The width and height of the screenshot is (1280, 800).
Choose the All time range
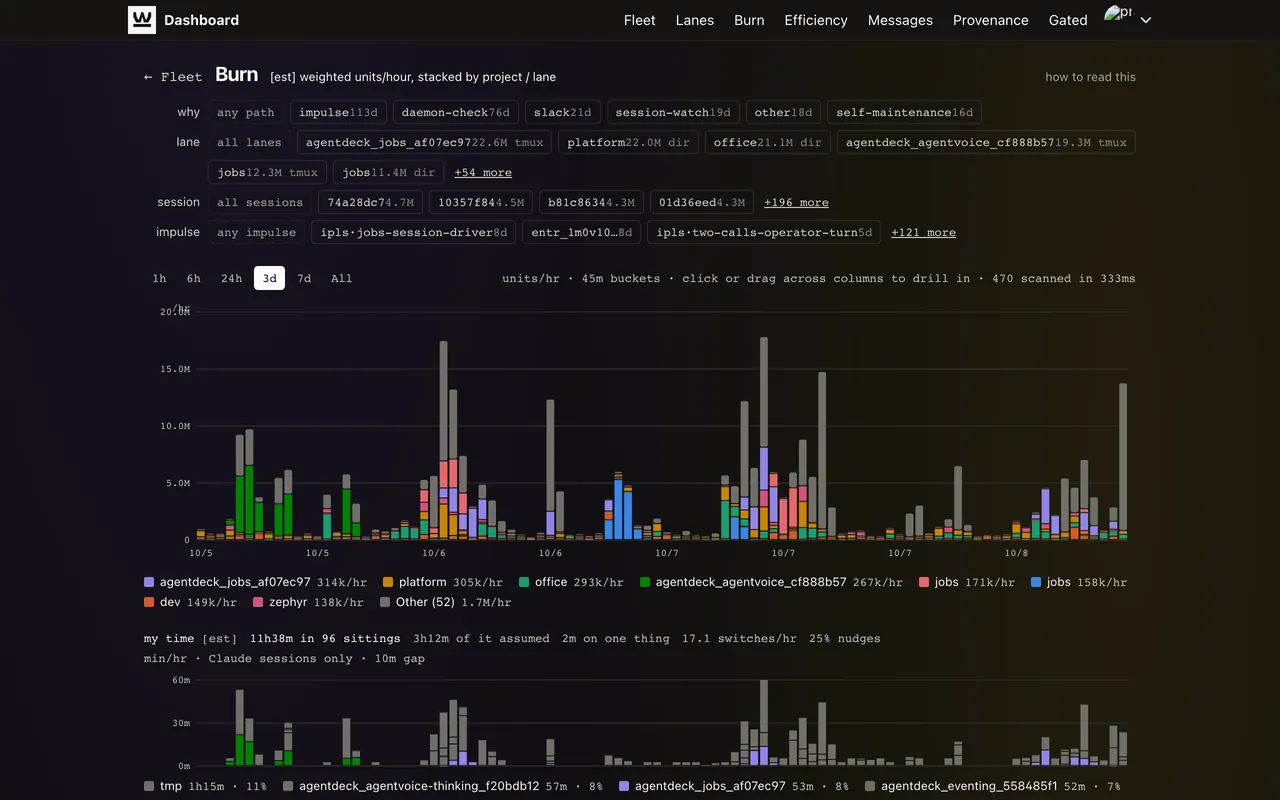coord(342,278)
